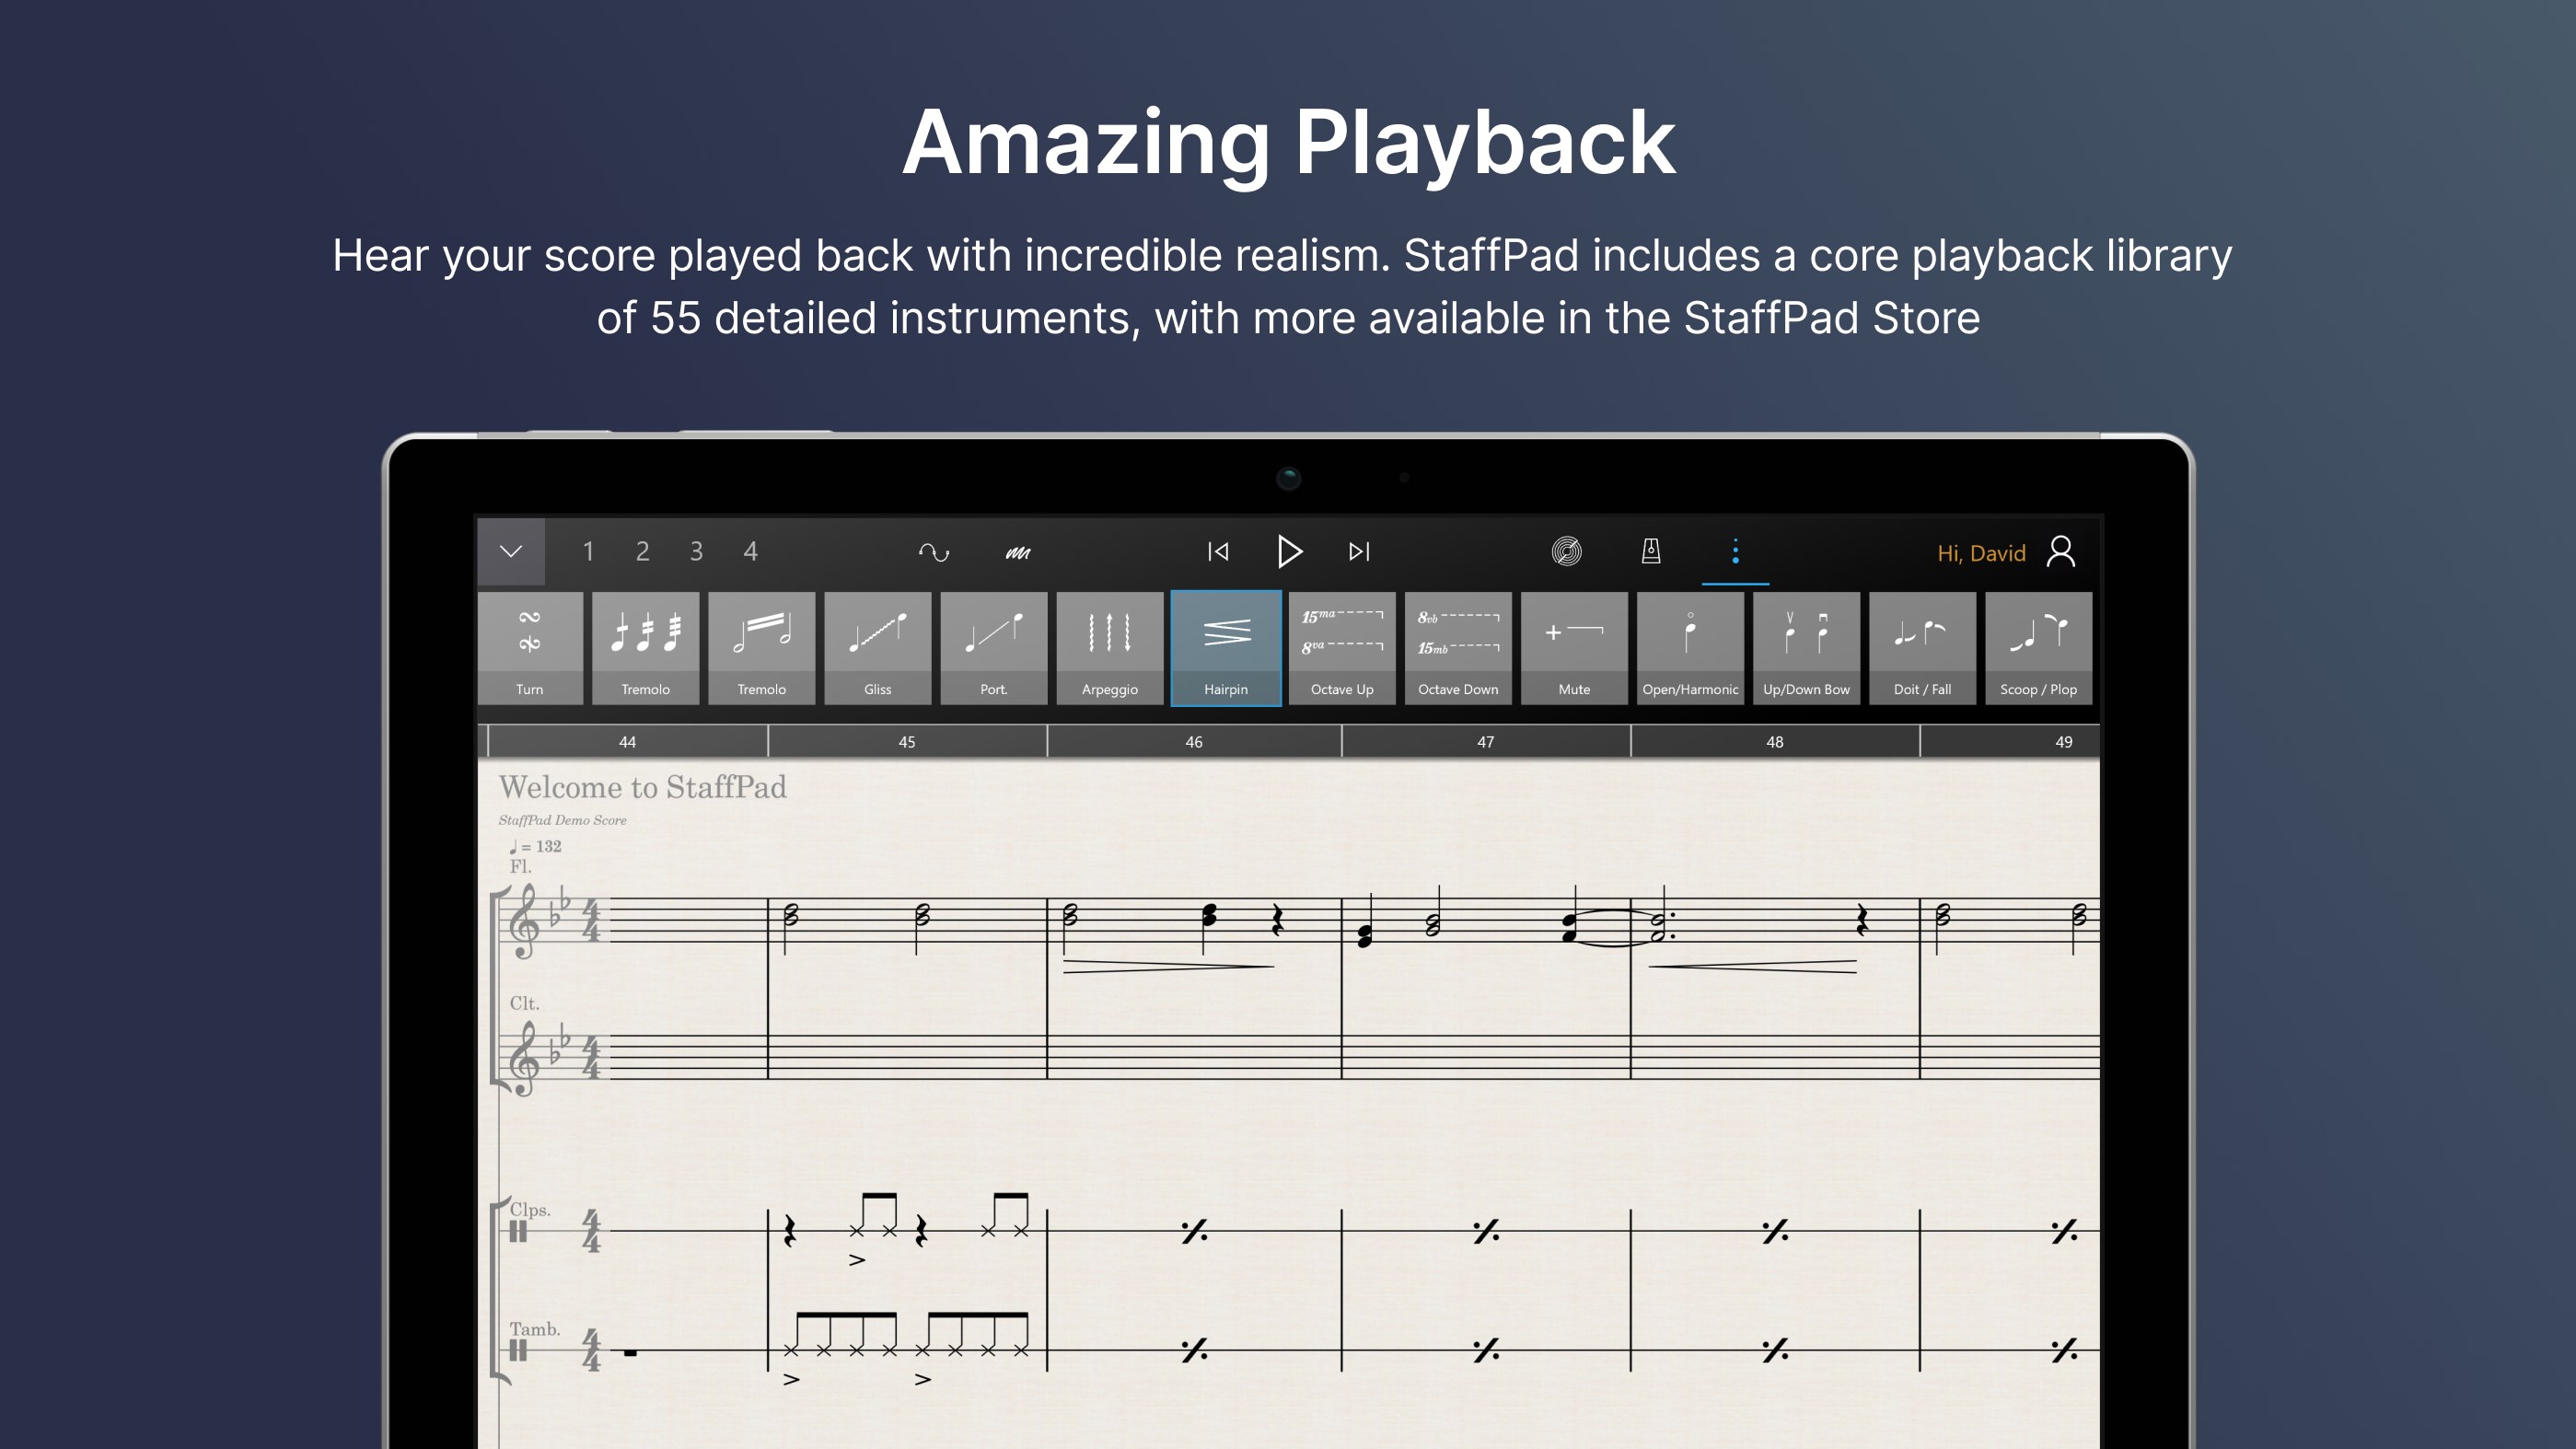Screen dimensions: 2576x1449
Task: Select the Scoop / Plop articulation
Action: [2038, 648]
